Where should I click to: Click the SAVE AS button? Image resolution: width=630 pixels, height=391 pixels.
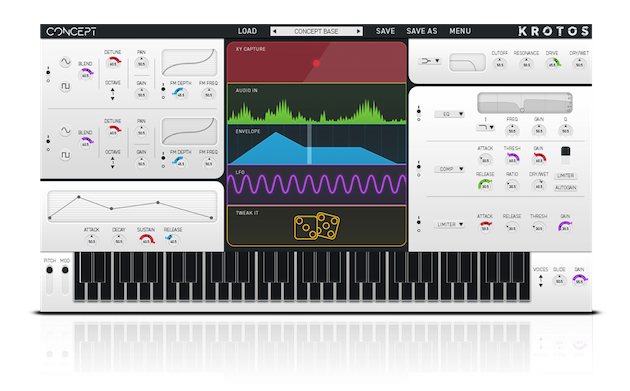[x=421, y=31]
